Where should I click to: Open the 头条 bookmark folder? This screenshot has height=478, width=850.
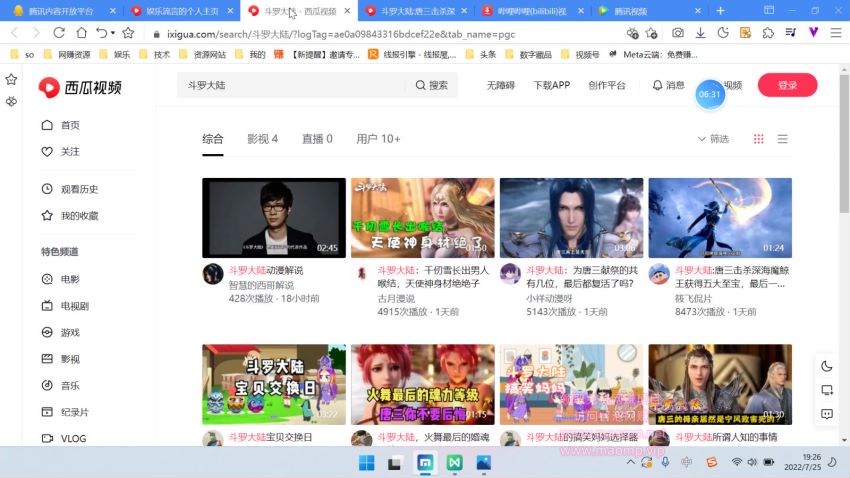tap(481, 54)
